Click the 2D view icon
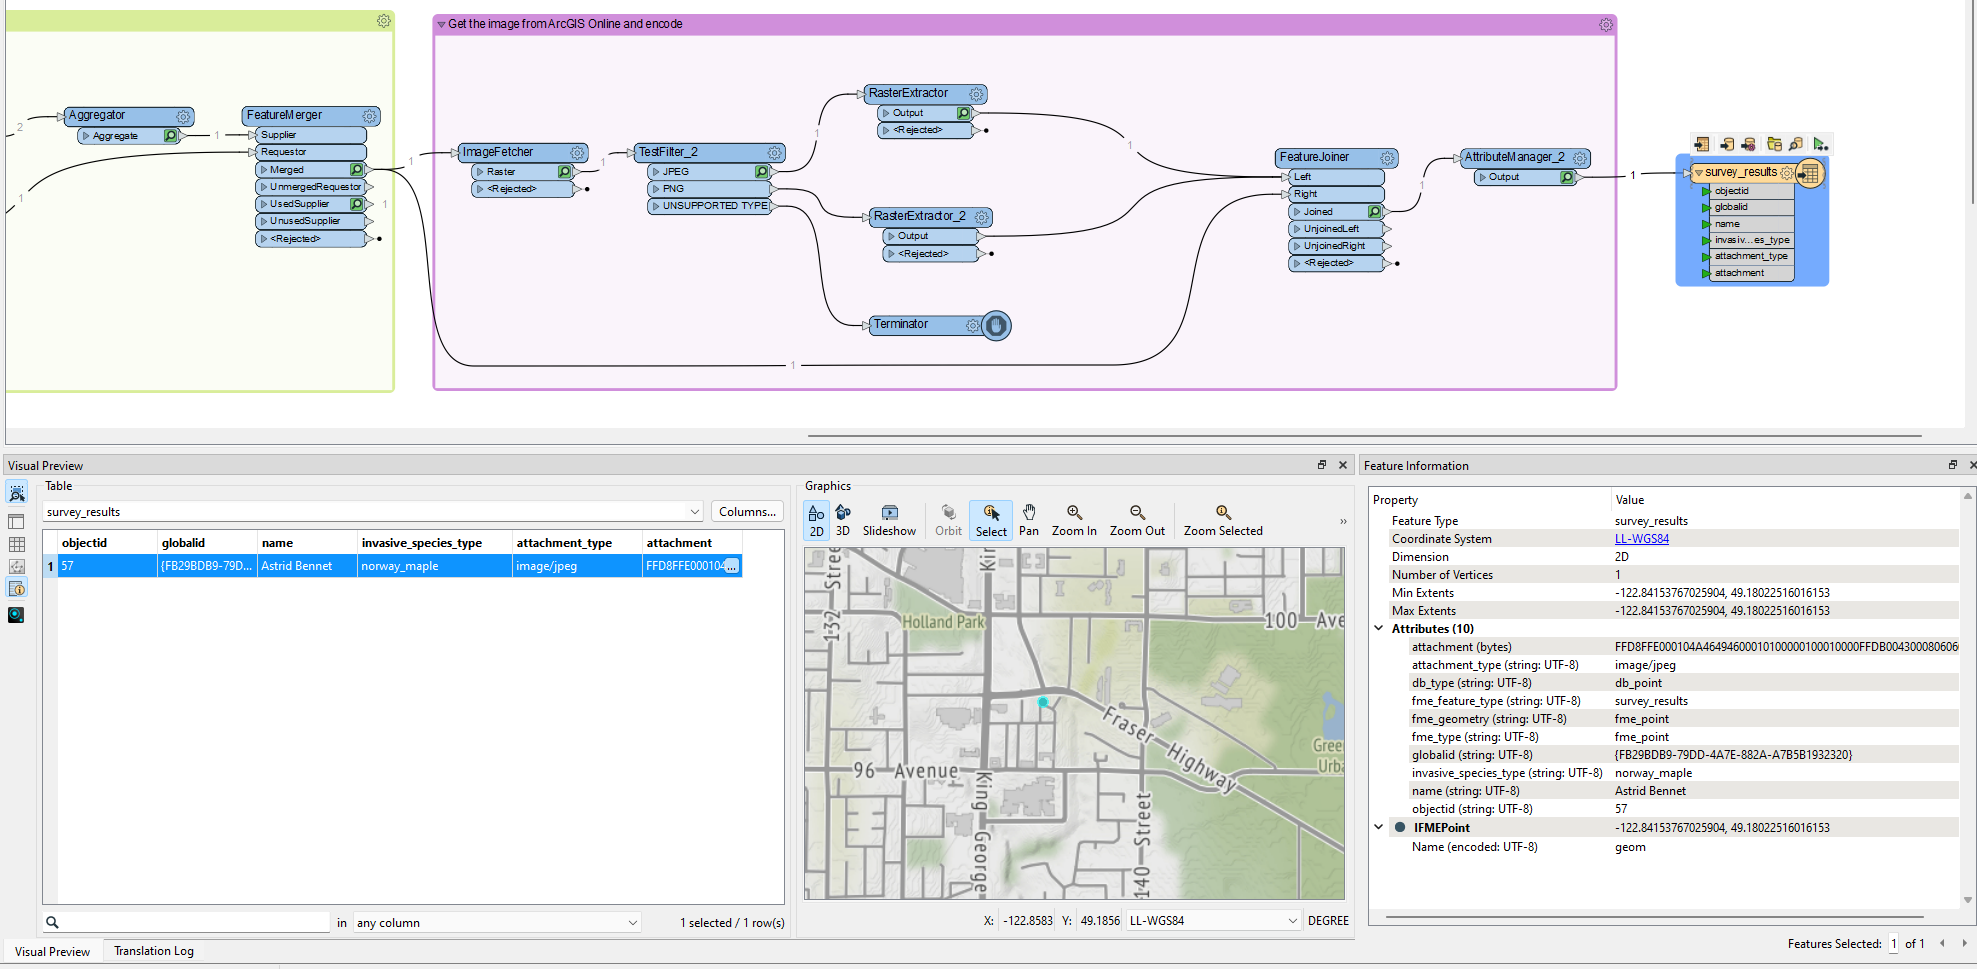This screenshot has height=969, width=1977. point(816,519)
